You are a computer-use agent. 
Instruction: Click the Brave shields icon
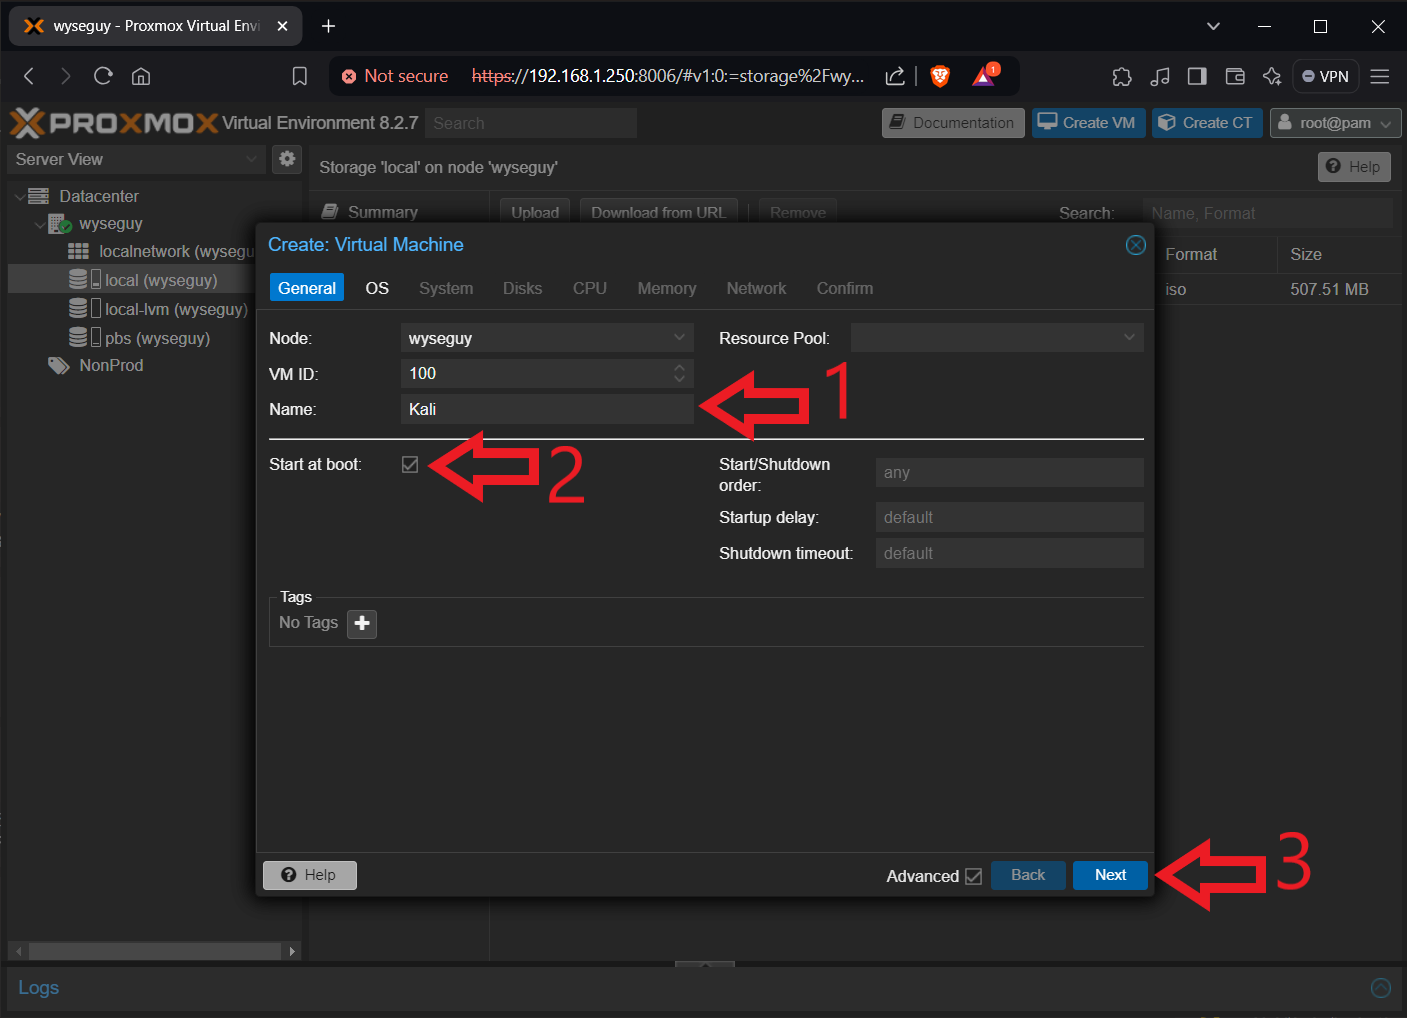[x=940, y=76]
